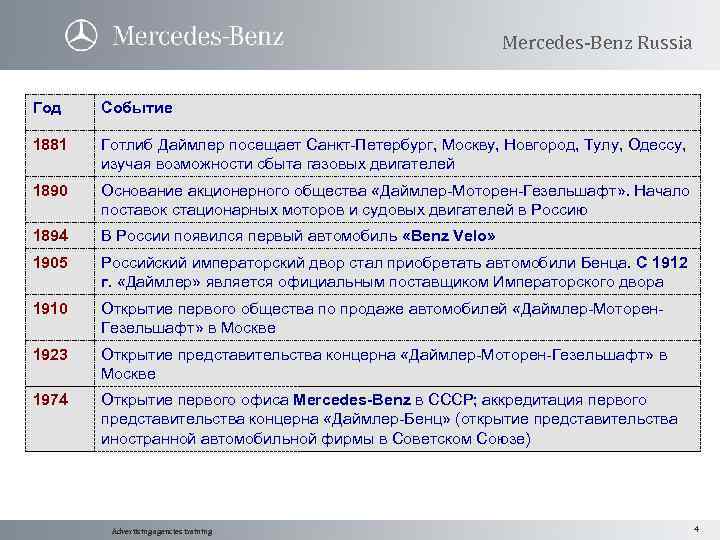Select the event about Готлиб Даймлер visiting cities

[393, 154]
